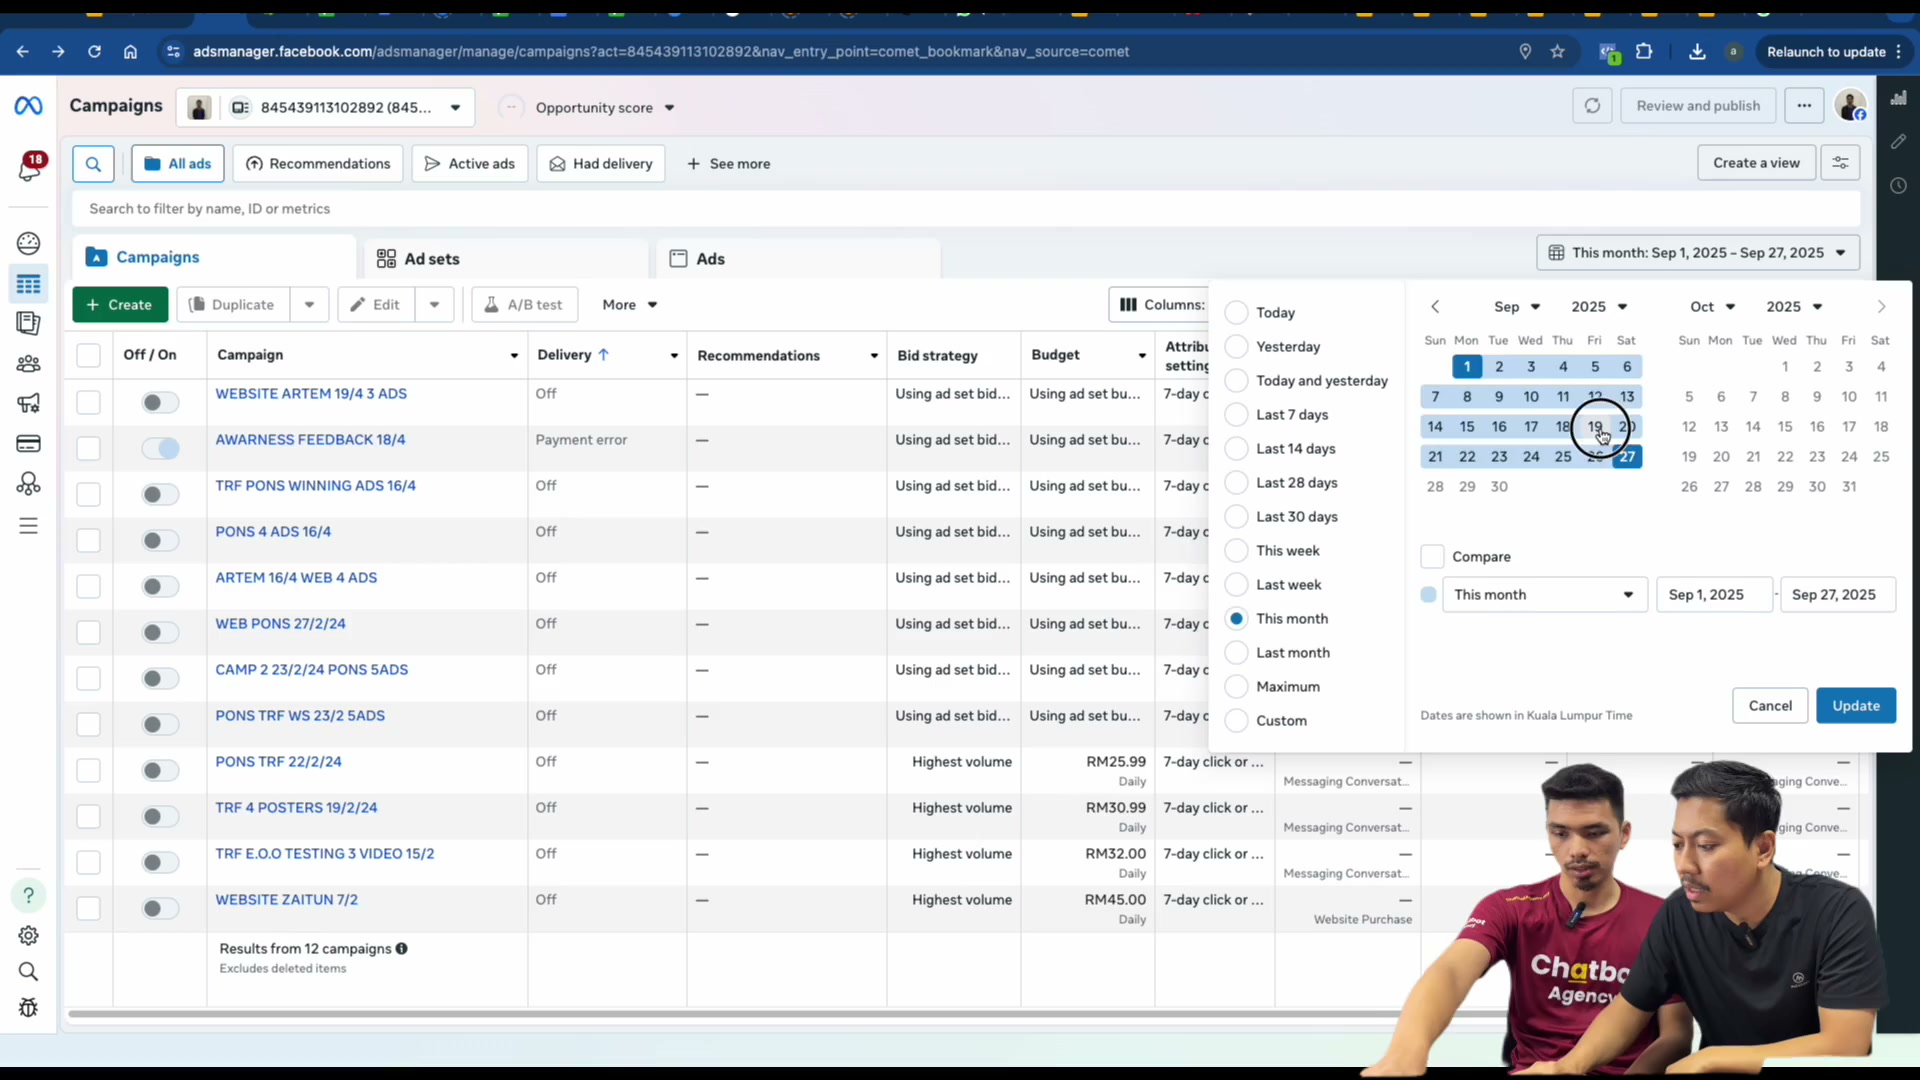The image size is (1920, 1080).
Task: Open Settings gear icon in sidebar
Action: (x=28, y=936)
